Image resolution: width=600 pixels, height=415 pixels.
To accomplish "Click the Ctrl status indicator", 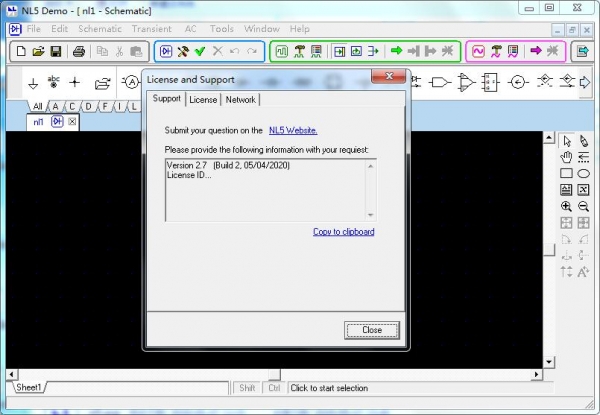I will coord(274,388).
